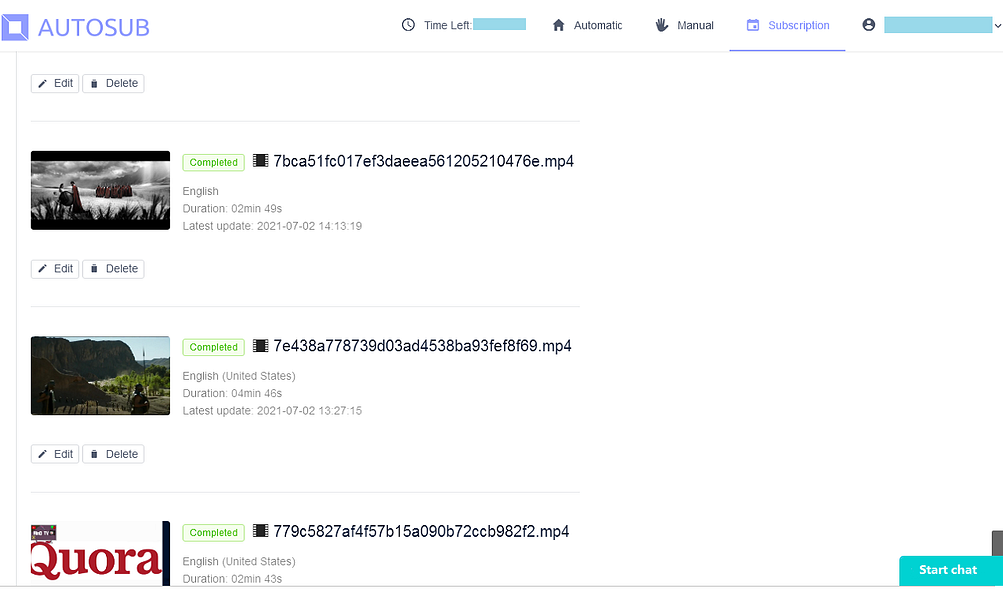This screenshot has width=1003, height=600.
Task: Delete the 7bca51fc video entry
Action: coord(113,268)
